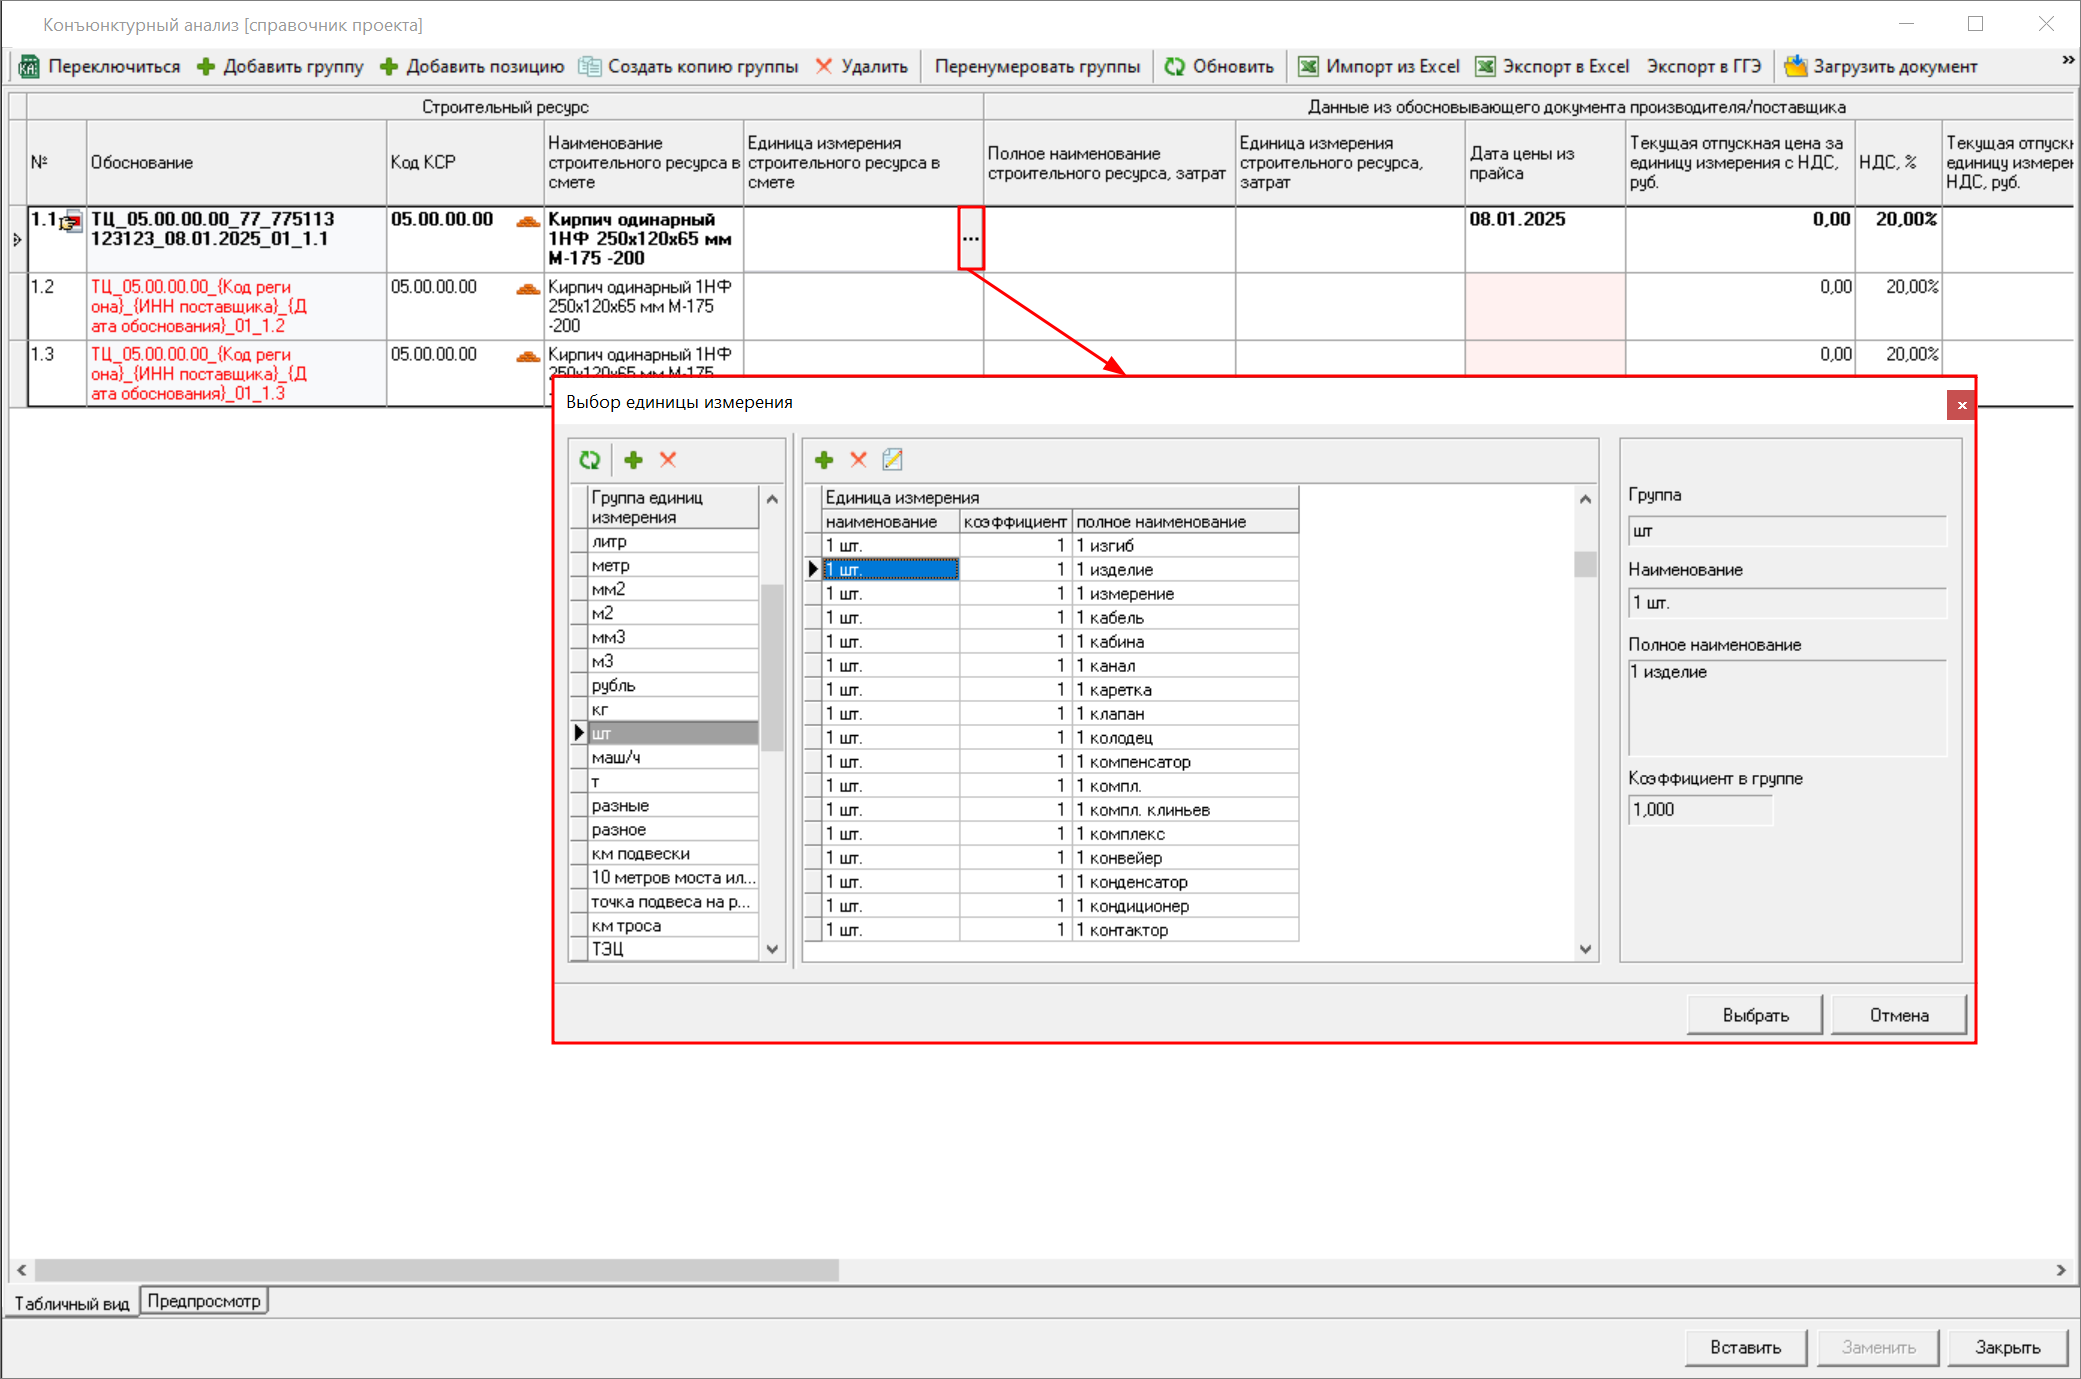Click the brick icon in row 1.1
The height and width of the screenshot is (1379, 2081).
click(x=528, y=221)
